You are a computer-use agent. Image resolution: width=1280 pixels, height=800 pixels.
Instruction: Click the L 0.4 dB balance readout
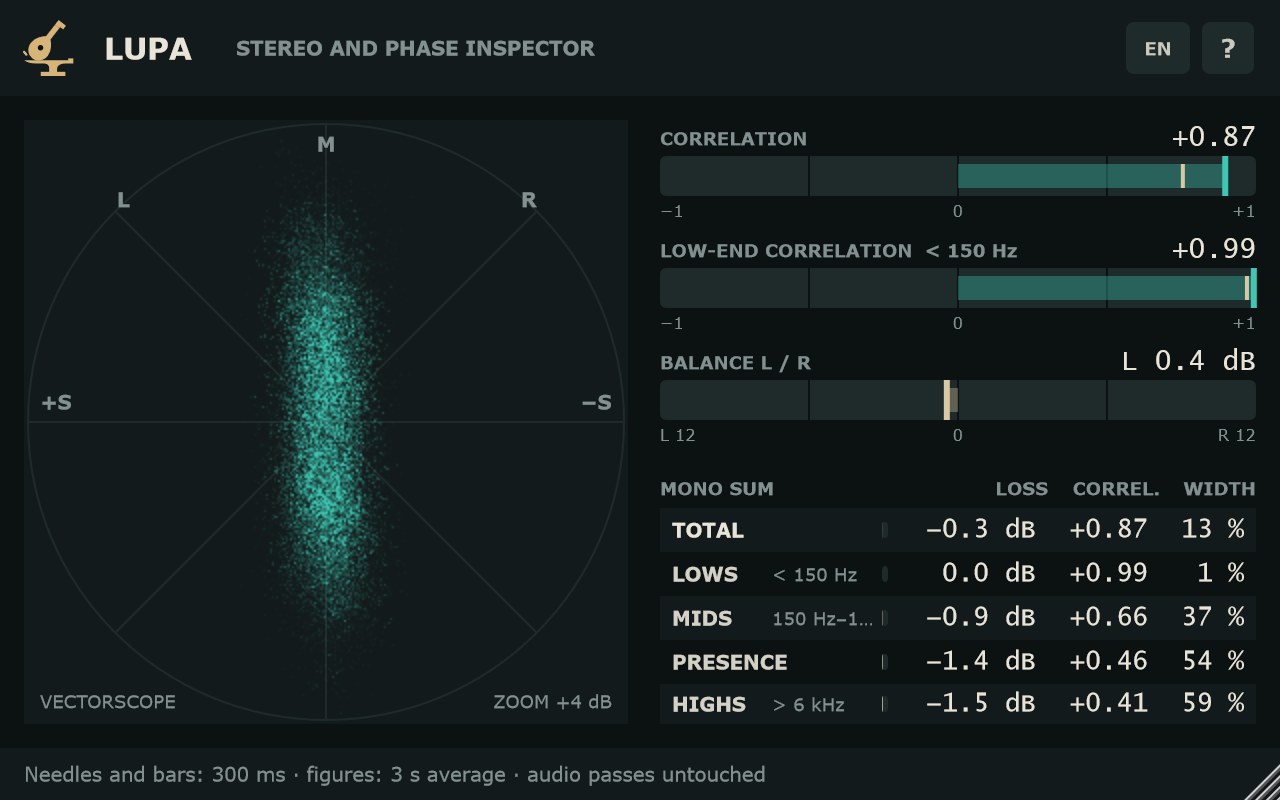(x=1188, y=361)
